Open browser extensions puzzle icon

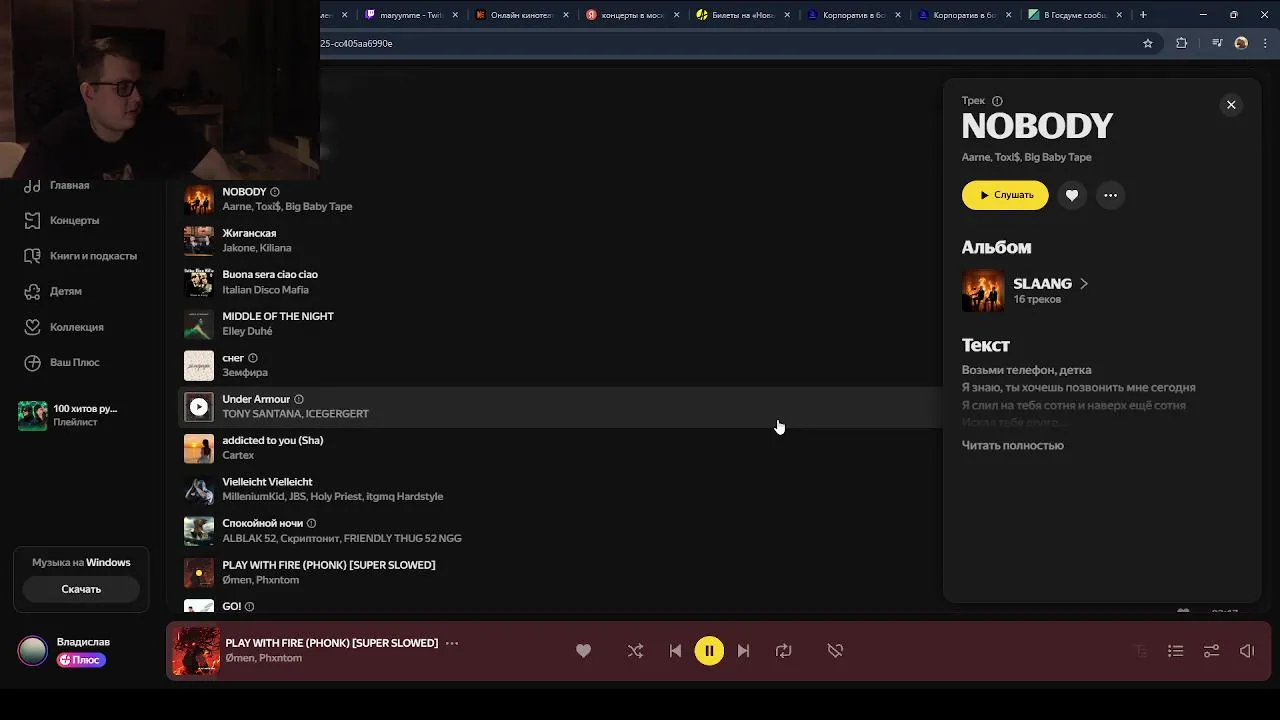(1182, 43)
